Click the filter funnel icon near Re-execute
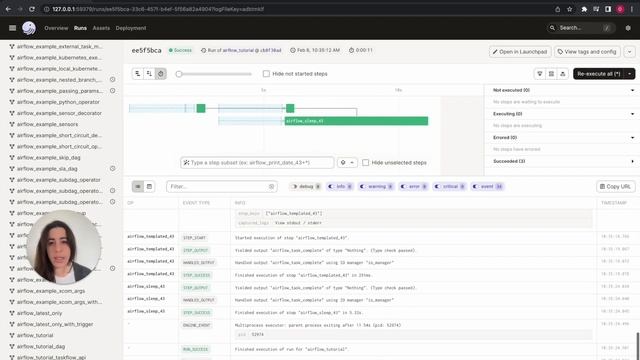The height and width of the screenshot is (360, 640). coord(540,73)
